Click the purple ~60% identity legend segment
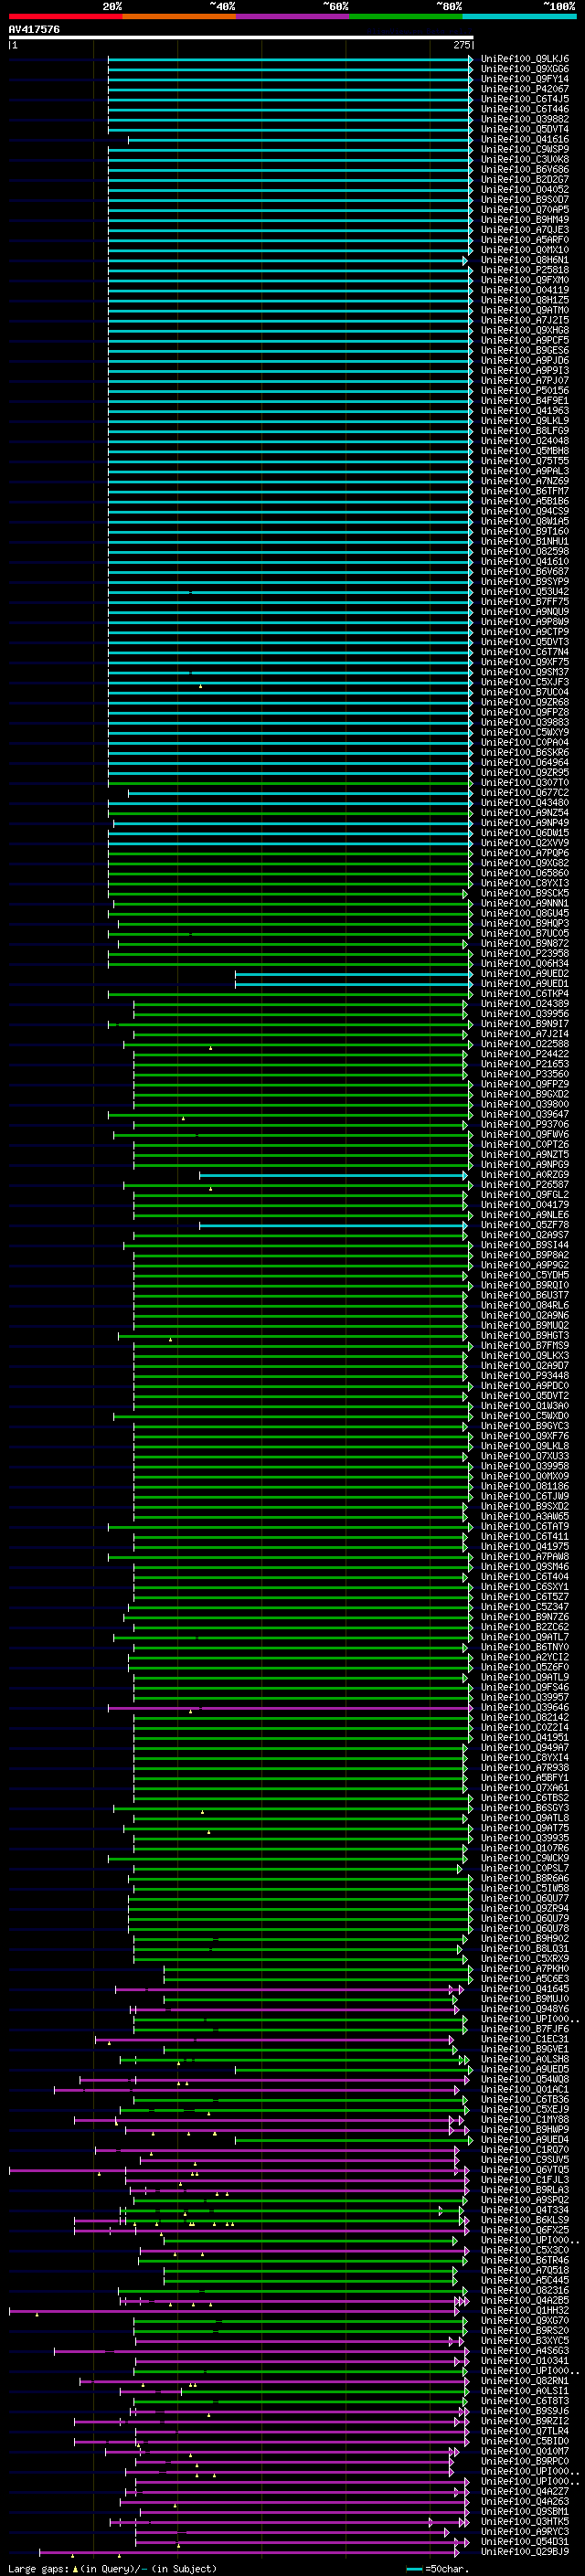Screen dimensions: 585x2576 (292, 16)
